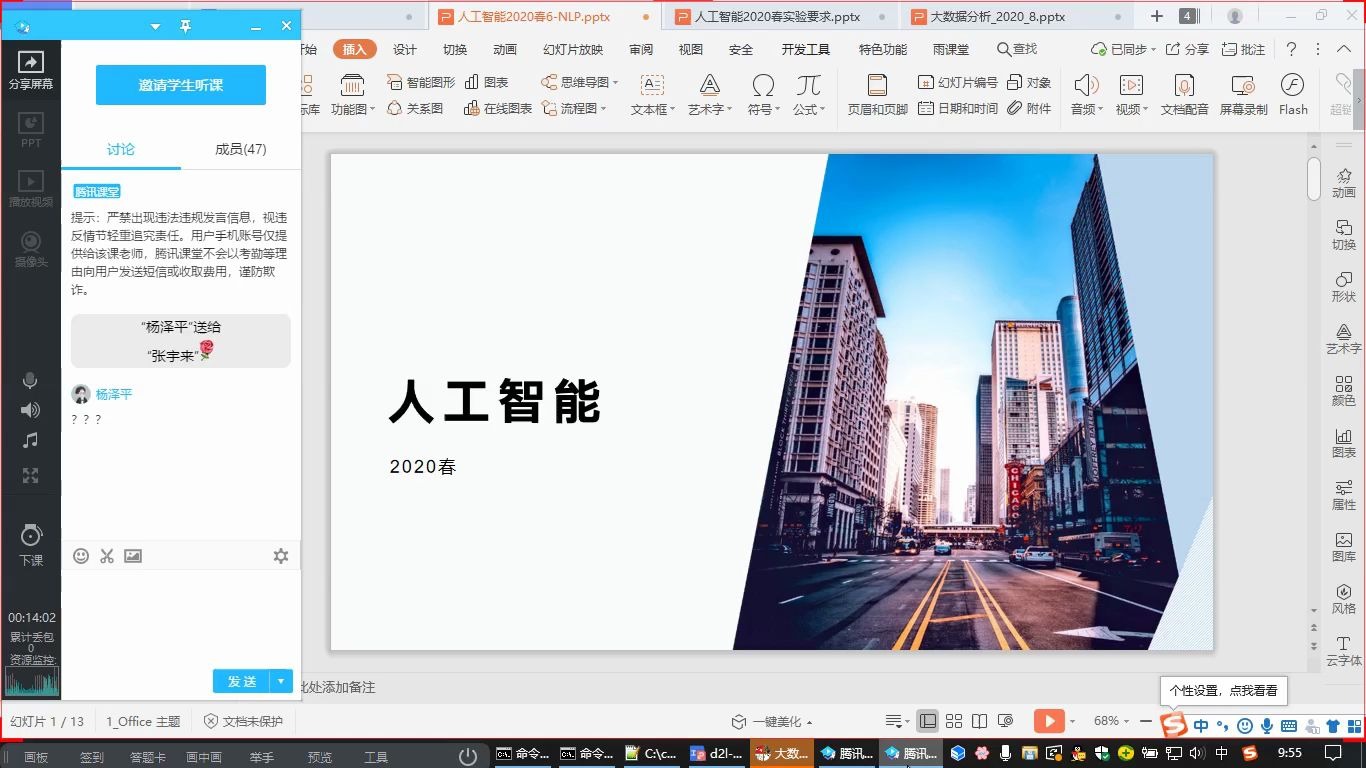The width and height of the screenshot is (1366, 768).
Task: Start slideshow with orange play button
Action: point(1048,721)
